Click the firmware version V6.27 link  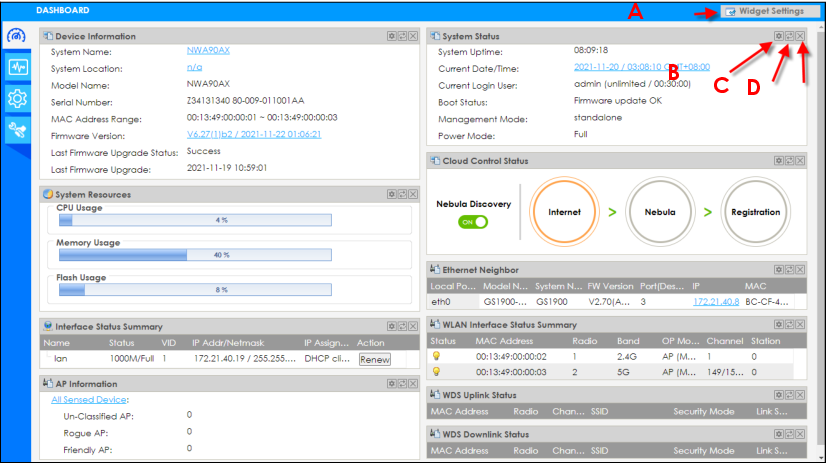[253, 133]
